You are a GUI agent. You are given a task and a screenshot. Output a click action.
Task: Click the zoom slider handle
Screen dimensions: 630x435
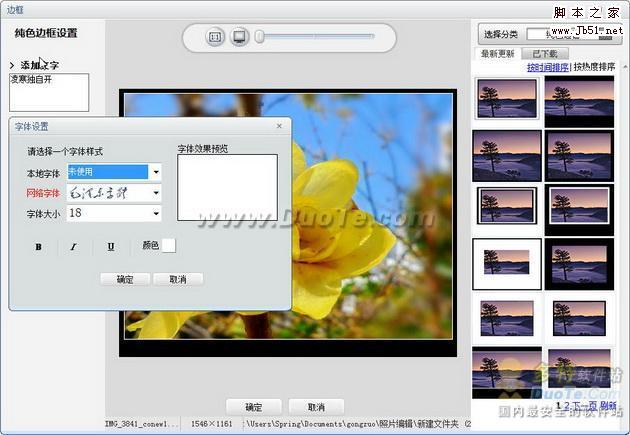click(x=260, y=37)
